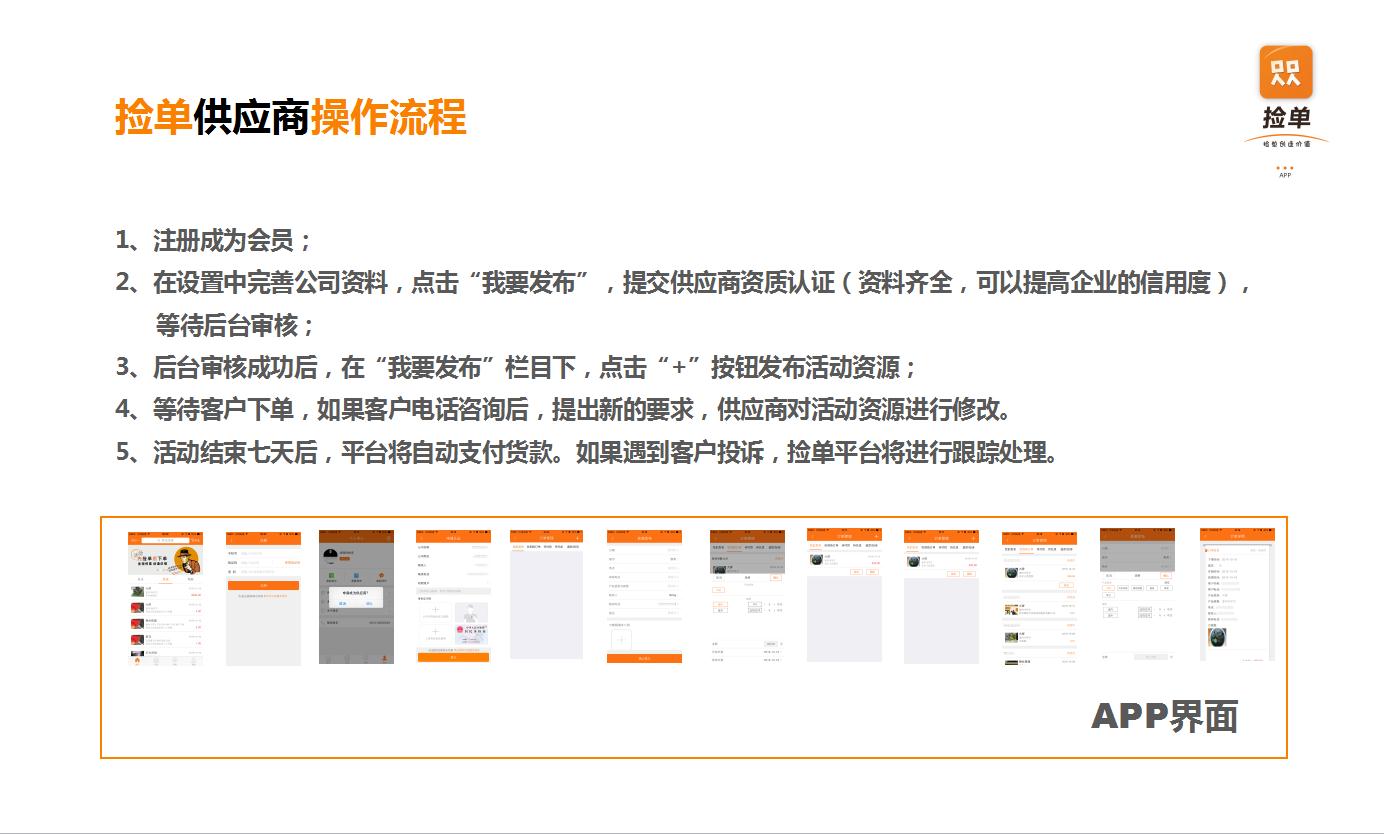Open the dimmed thumbnail with option tag buttons
This screenshot has height=834, width=1384.
1137,594
